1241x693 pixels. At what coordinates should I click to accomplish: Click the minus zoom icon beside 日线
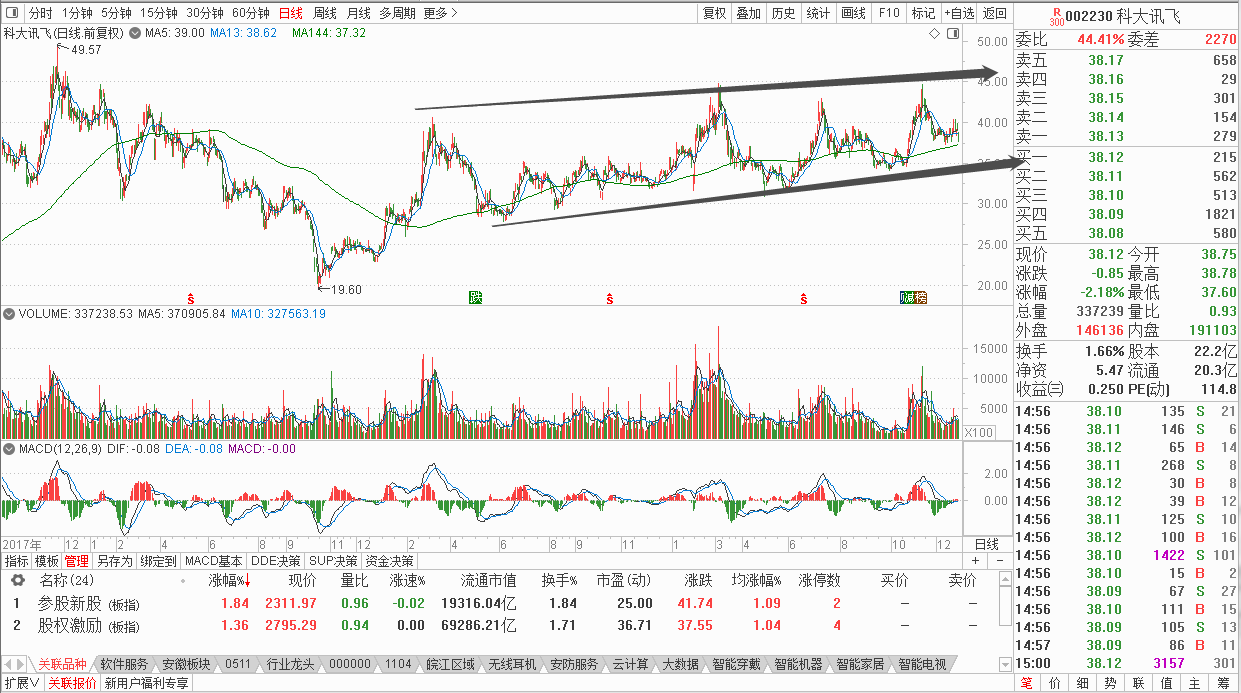[x=1001, y=561]
